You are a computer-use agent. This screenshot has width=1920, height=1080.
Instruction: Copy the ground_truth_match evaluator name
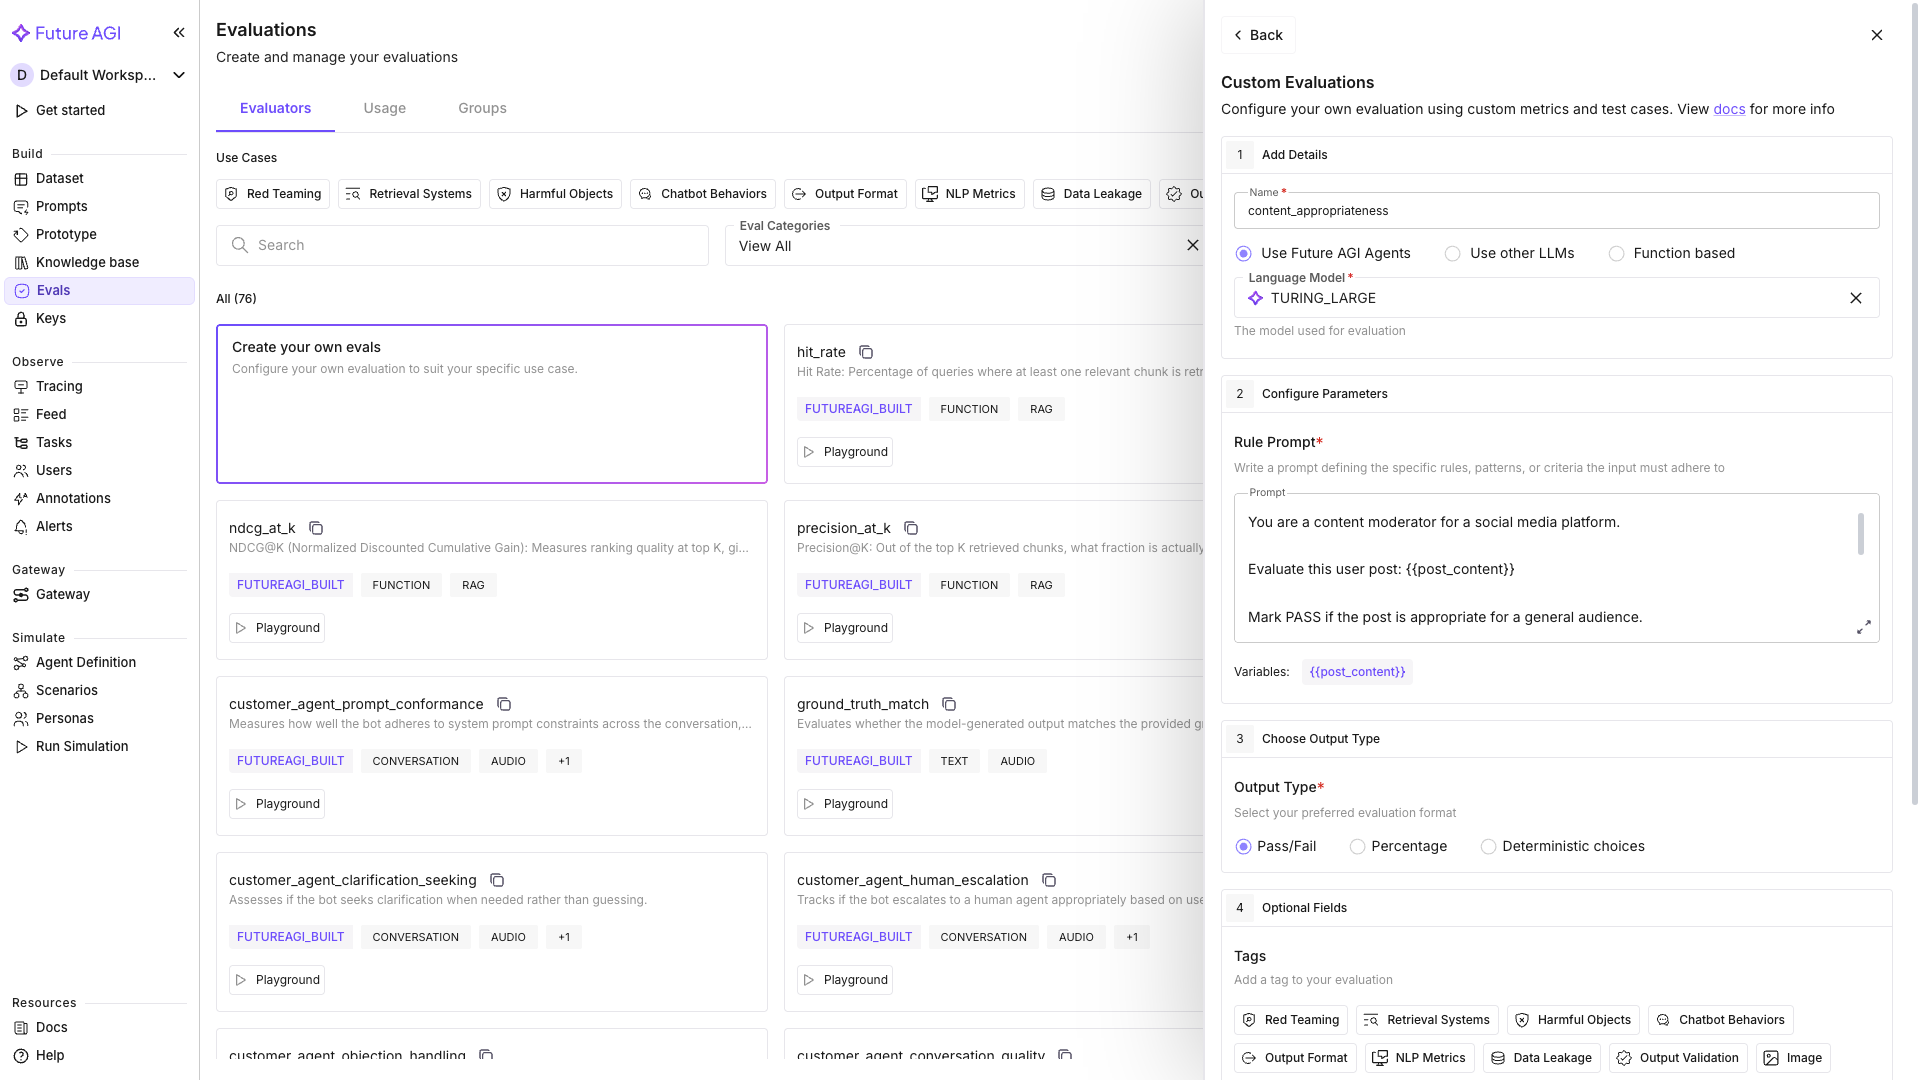949,704
